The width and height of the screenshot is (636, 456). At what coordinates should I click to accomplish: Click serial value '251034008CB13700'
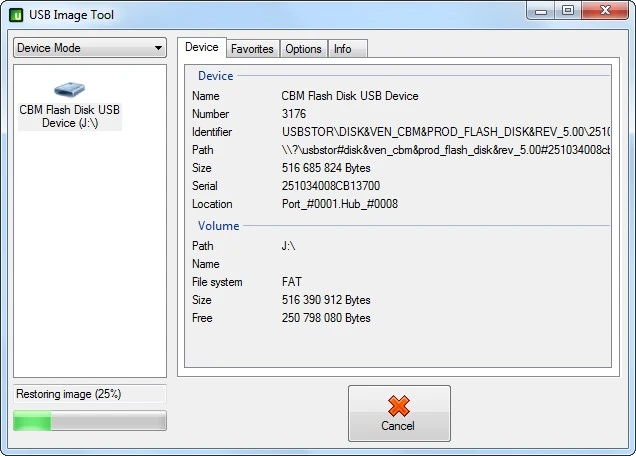pyautogui.click(x=331, y=186)
